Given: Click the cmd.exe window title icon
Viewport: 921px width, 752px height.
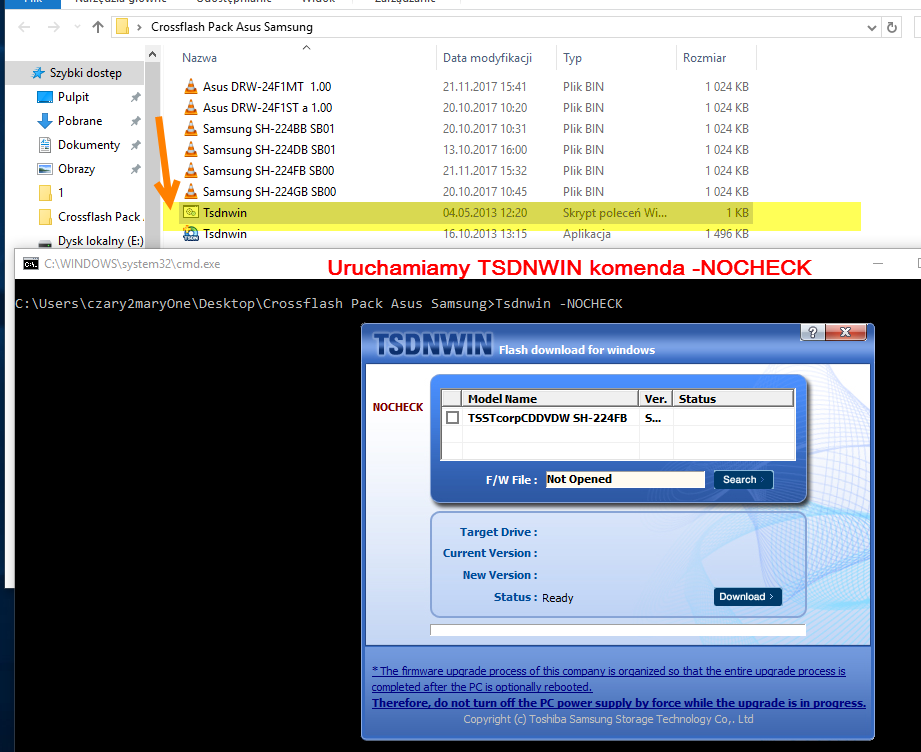Looking at the screenshot, I should click(x=31, y=264).
